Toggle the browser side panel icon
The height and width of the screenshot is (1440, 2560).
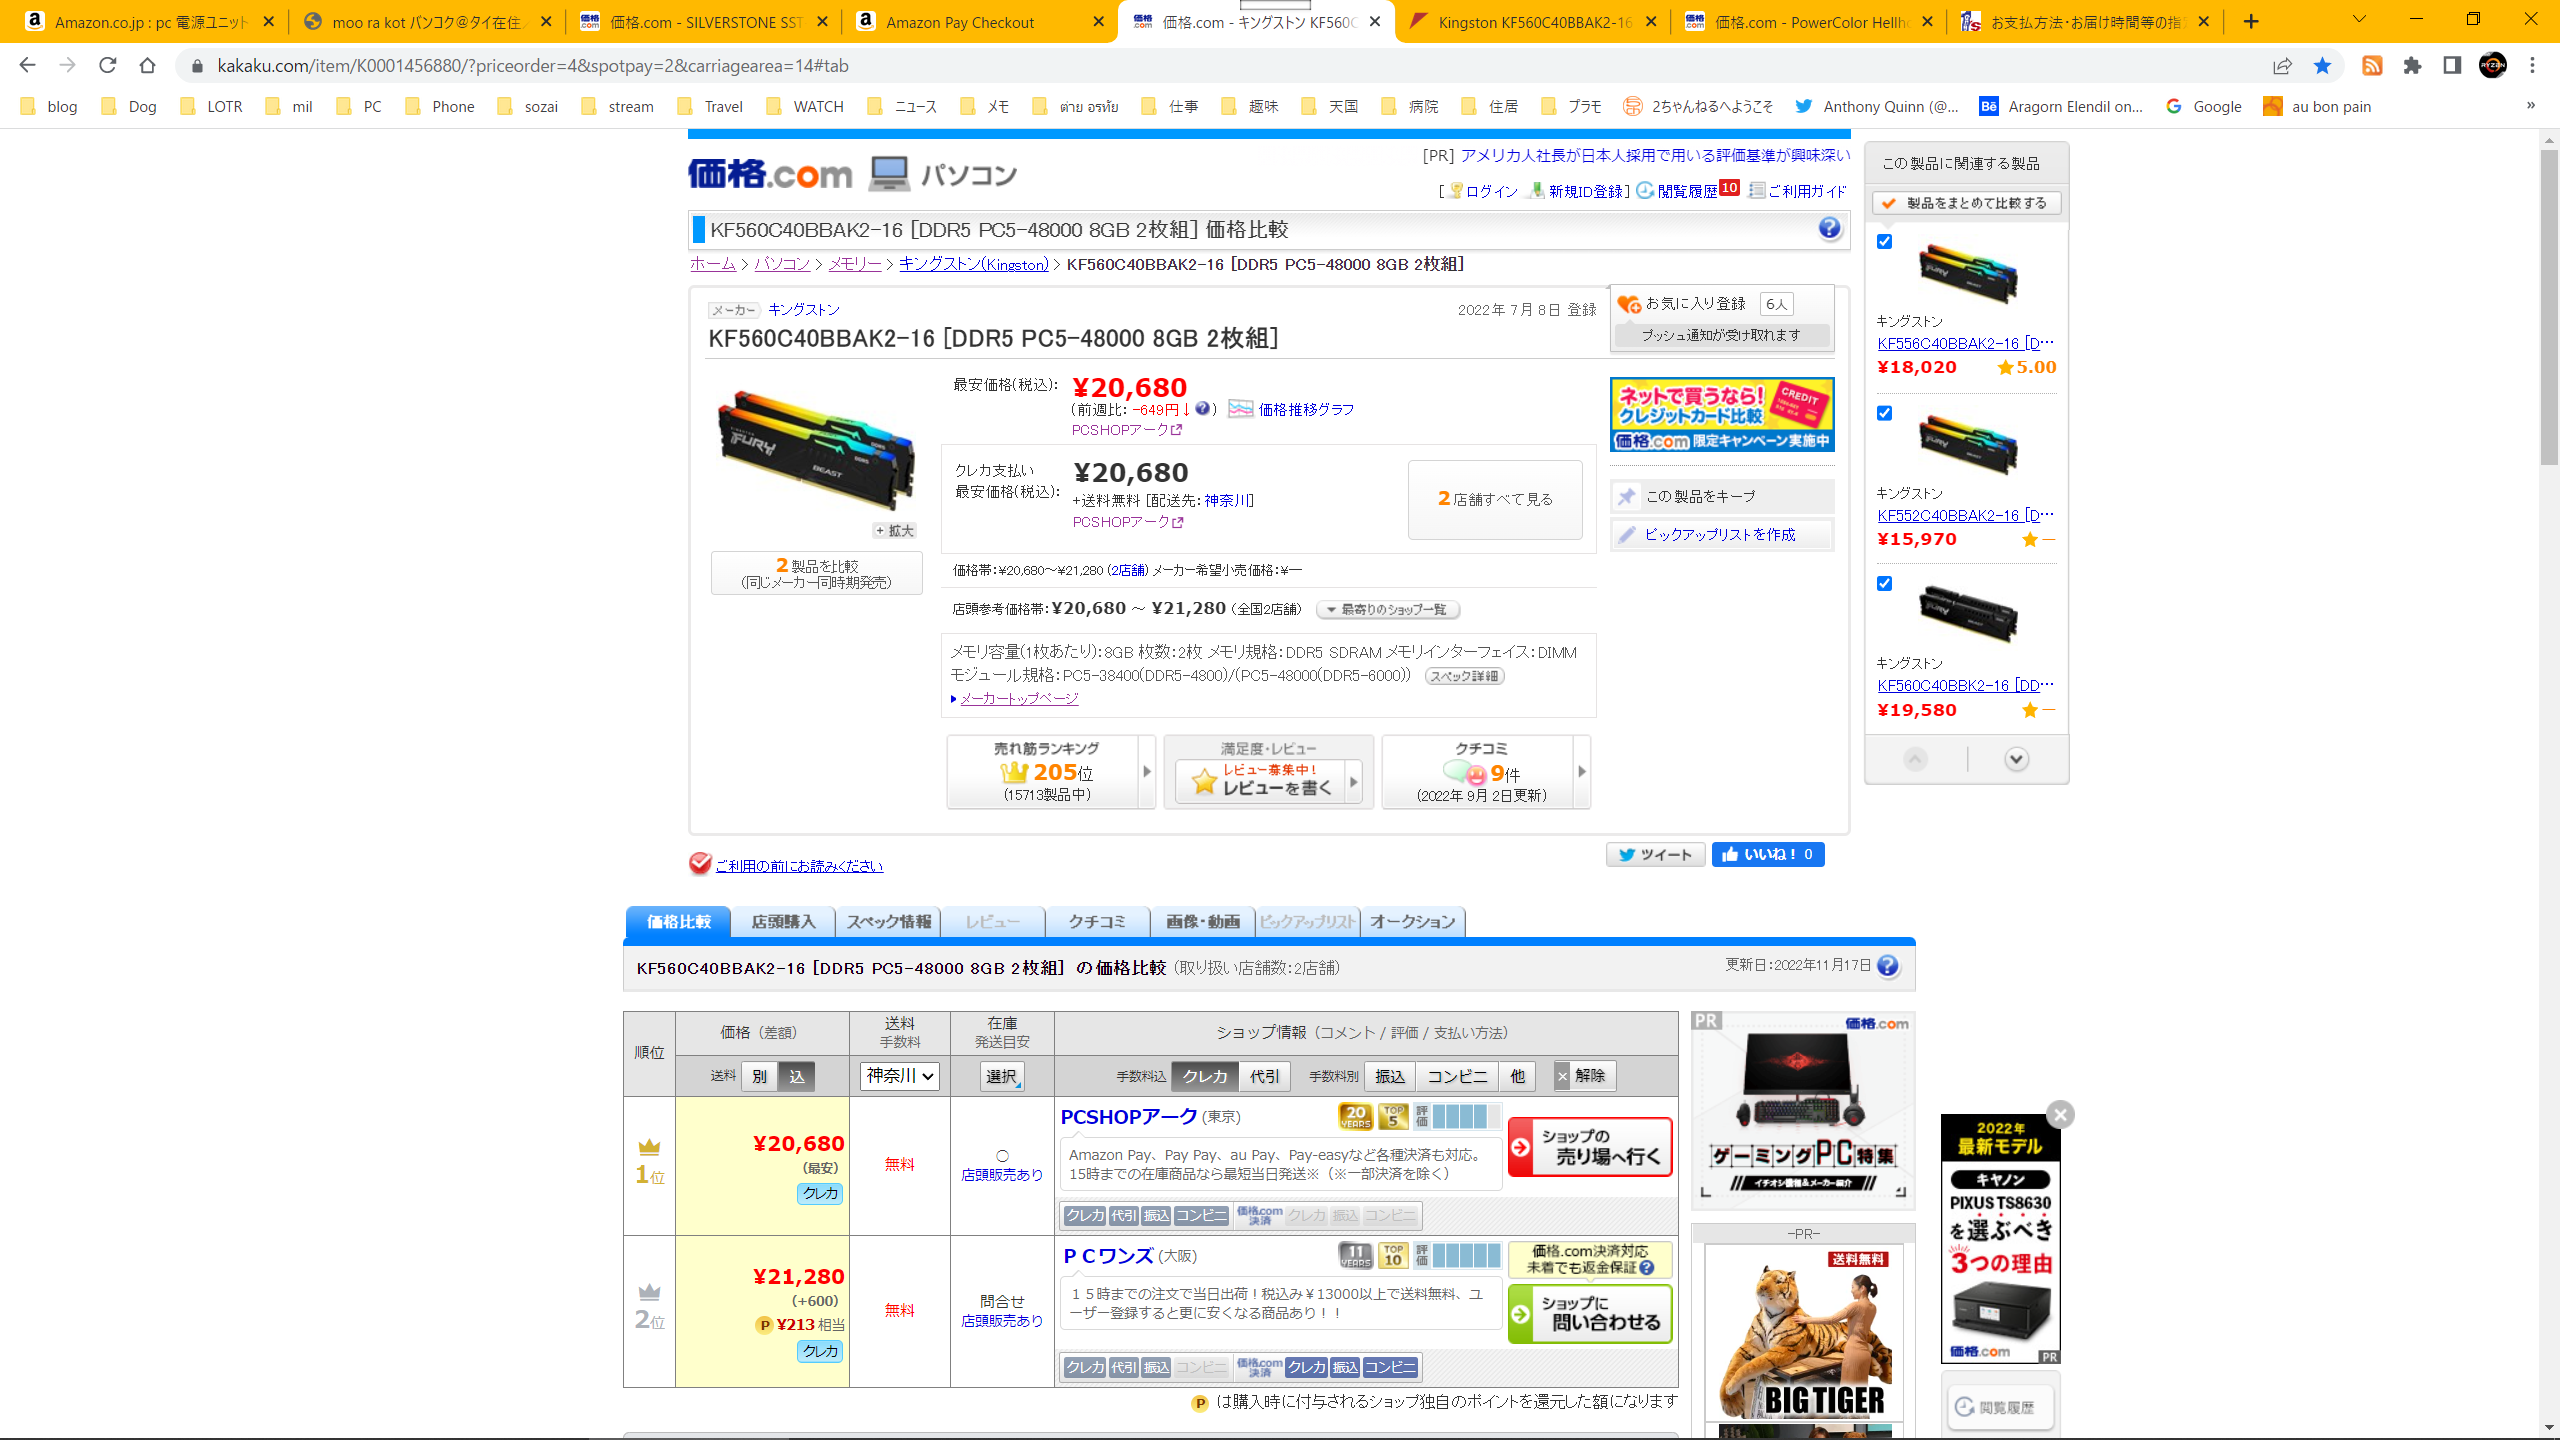pyautogui.click(x=2452, y=65)
